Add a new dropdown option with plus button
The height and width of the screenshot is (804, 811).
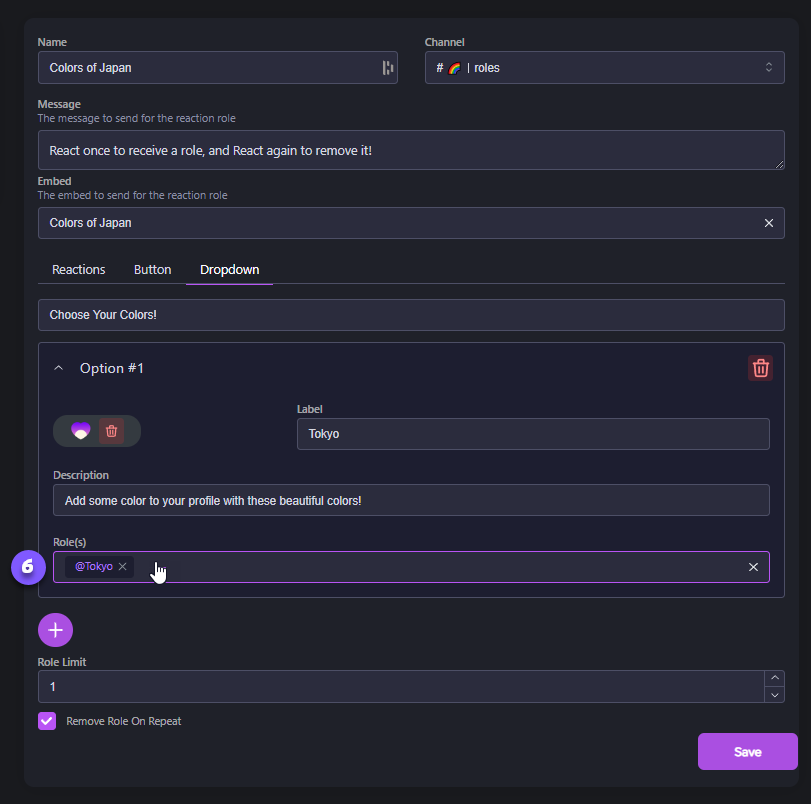[55, 630]
